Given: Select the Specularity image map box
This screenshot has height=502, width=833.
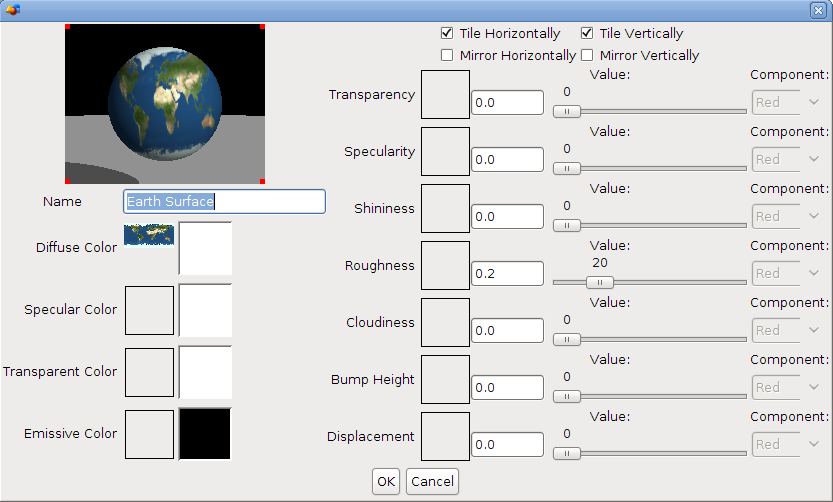Looking at the screenshot, I should pos(445,151).
